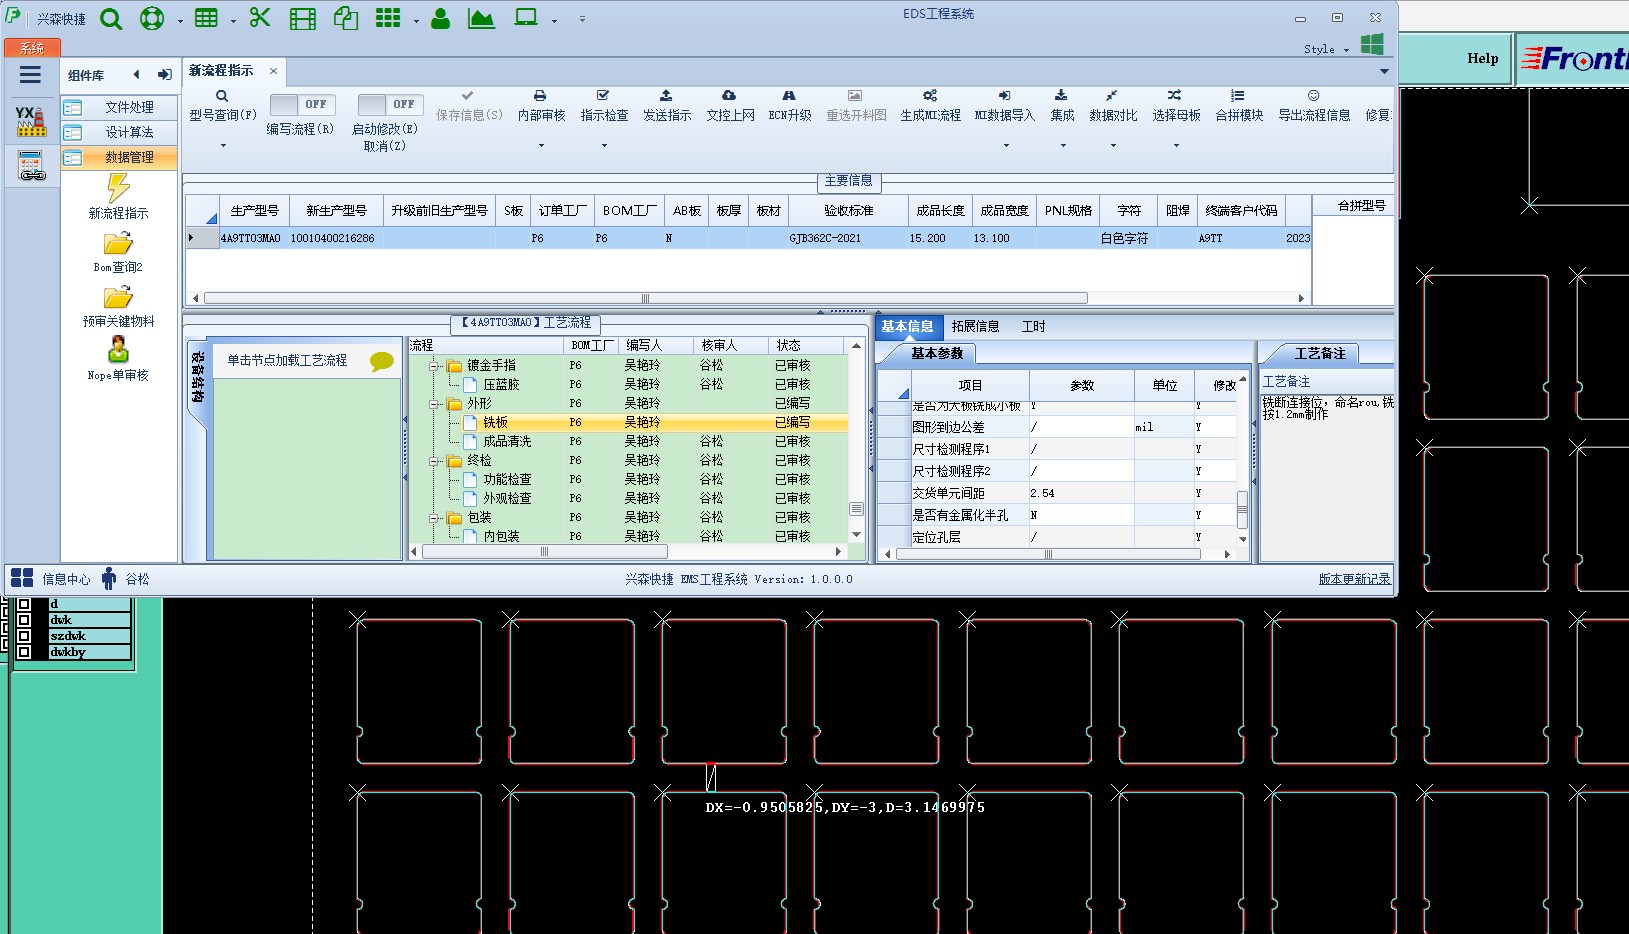The height and width of the screenshot is (934, 1629).
Task: Click the 合拼模块 list icon
Action: (x=1238, y=96)
